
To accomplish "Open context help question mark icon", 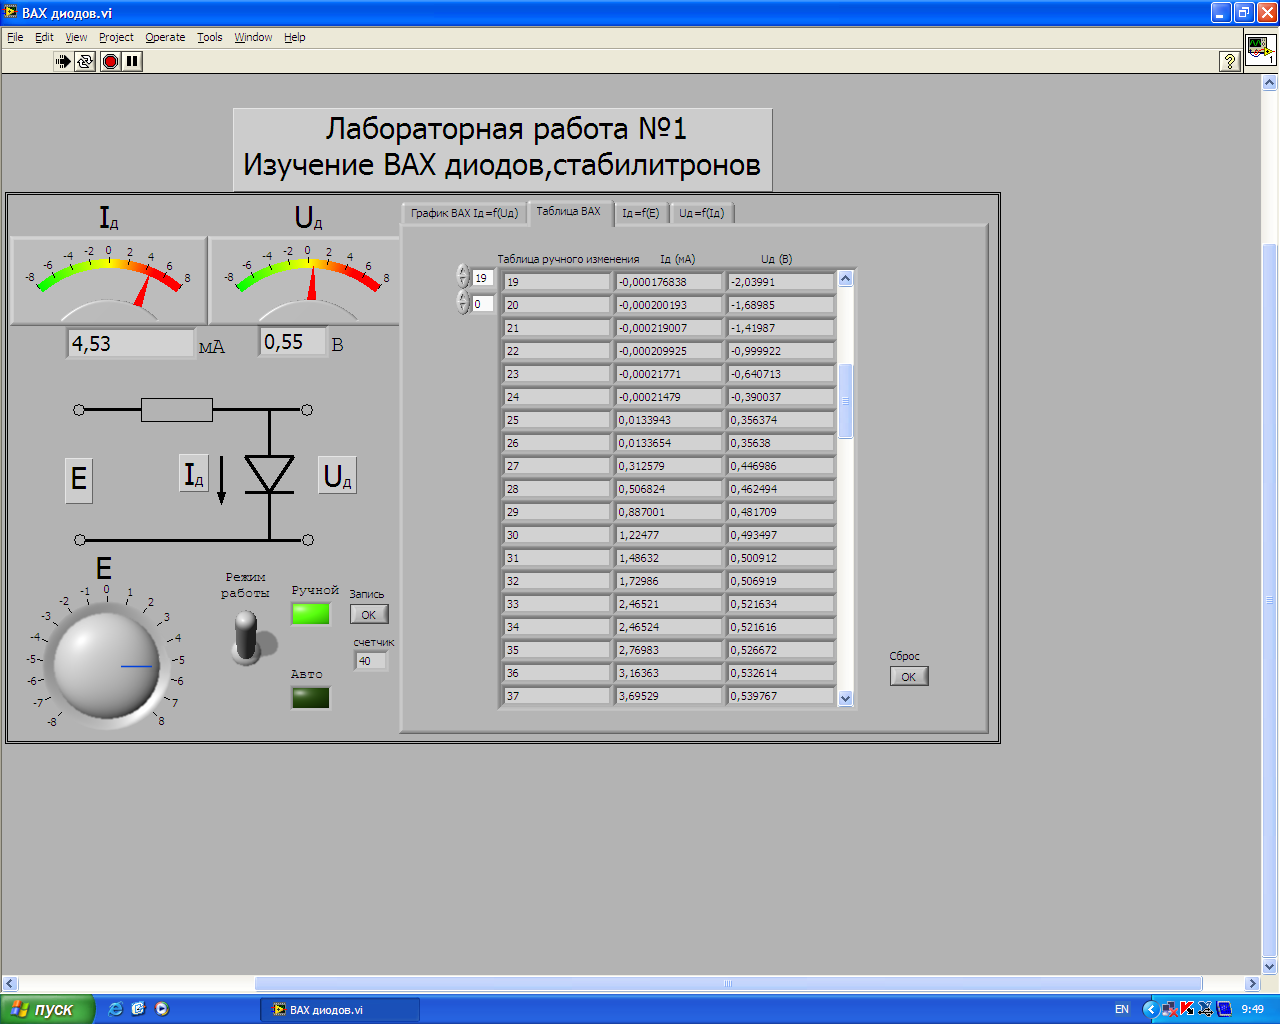I will coord(1230,61).
